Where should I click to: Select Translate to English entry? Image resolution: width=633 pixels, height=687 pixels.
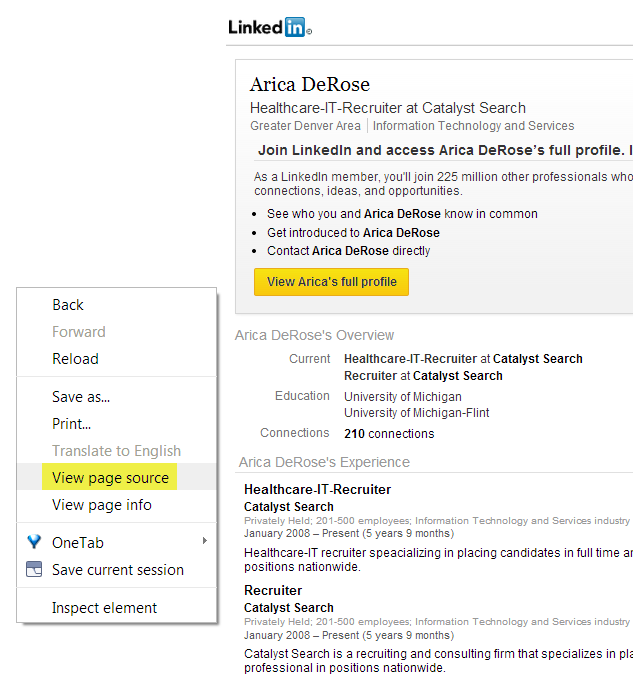[117, 451]
